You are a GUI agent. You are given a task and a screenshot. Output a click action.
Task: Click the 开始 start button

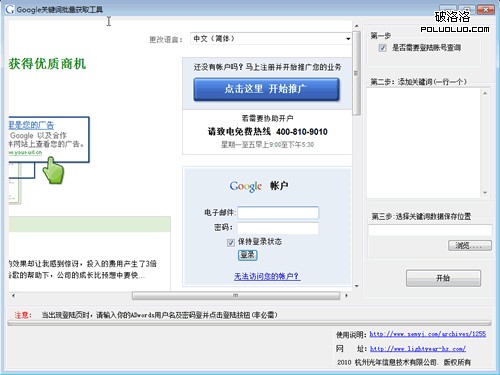coord(443,278)
